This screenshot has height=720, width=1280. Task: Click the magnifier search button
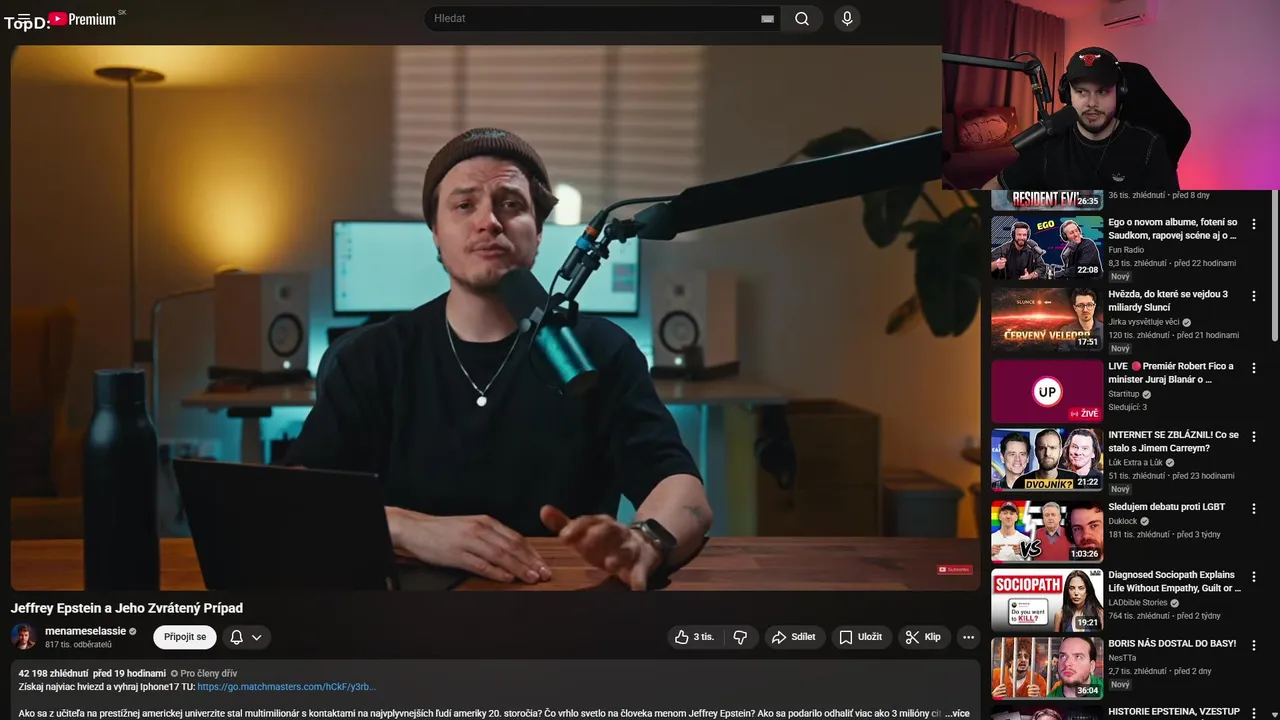point(802,19)
